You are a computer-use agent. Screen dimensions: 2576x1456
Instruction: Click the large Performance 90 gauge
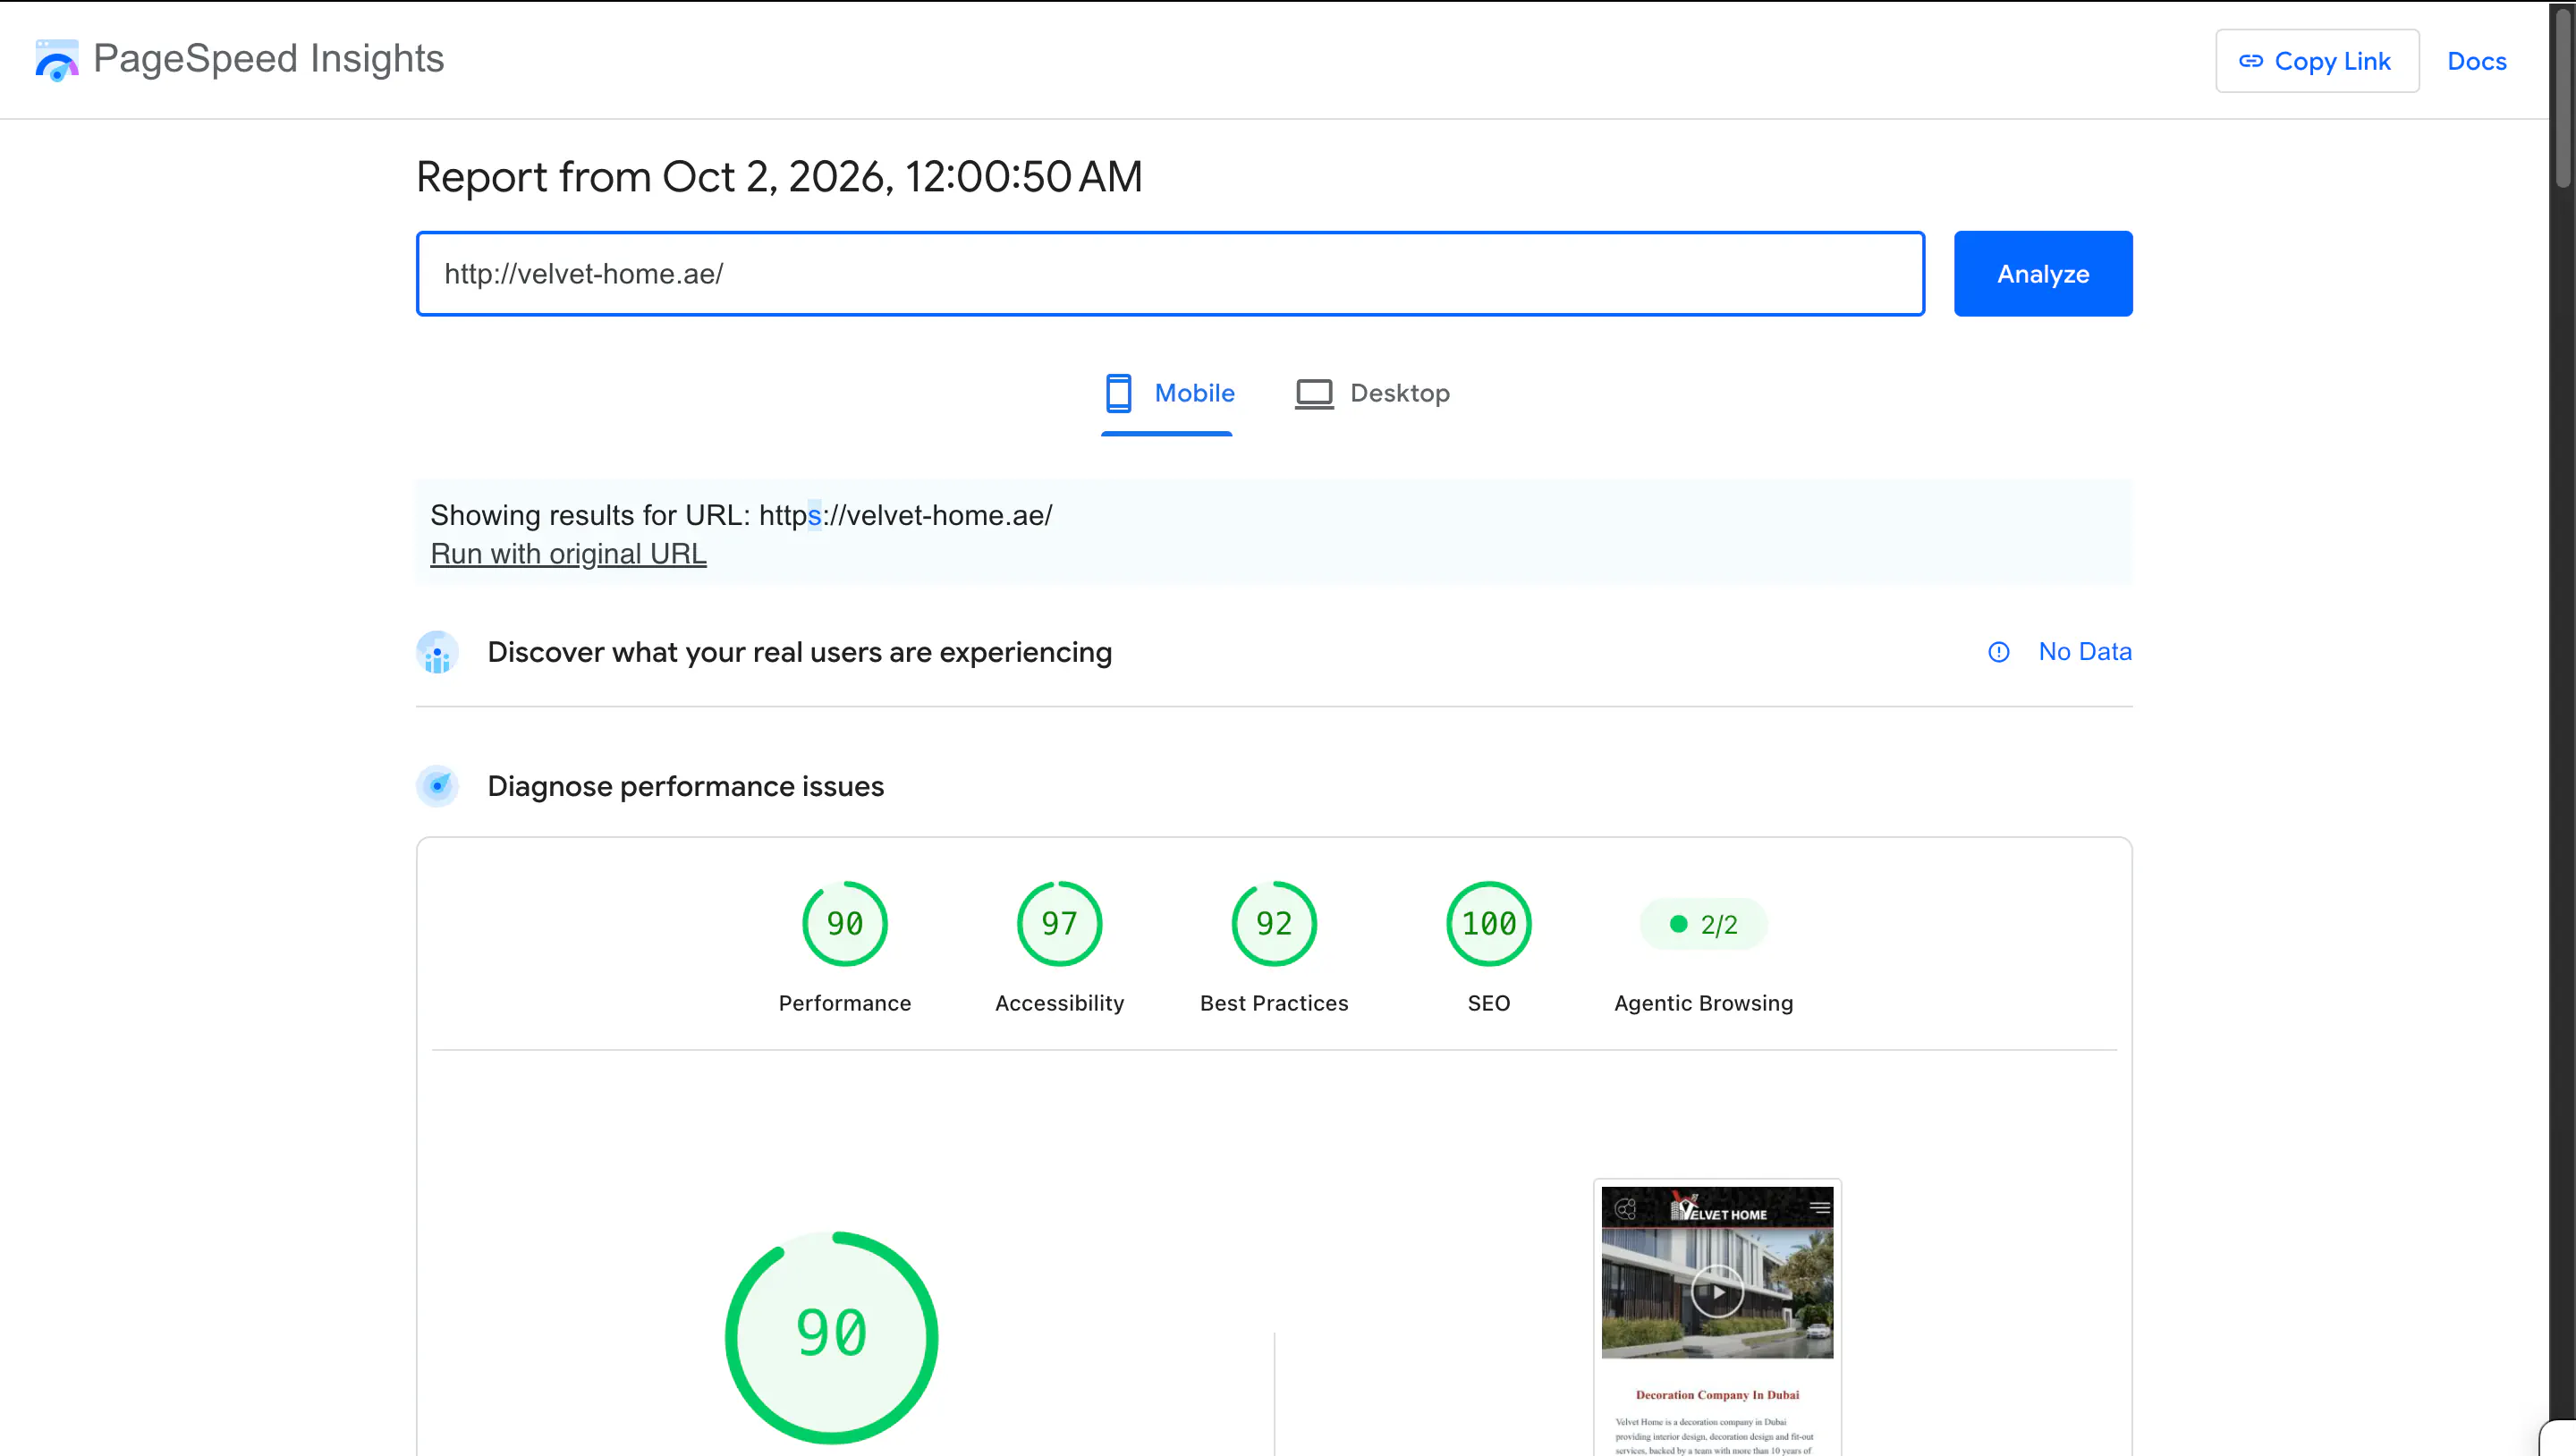[x=831, y=1337]
